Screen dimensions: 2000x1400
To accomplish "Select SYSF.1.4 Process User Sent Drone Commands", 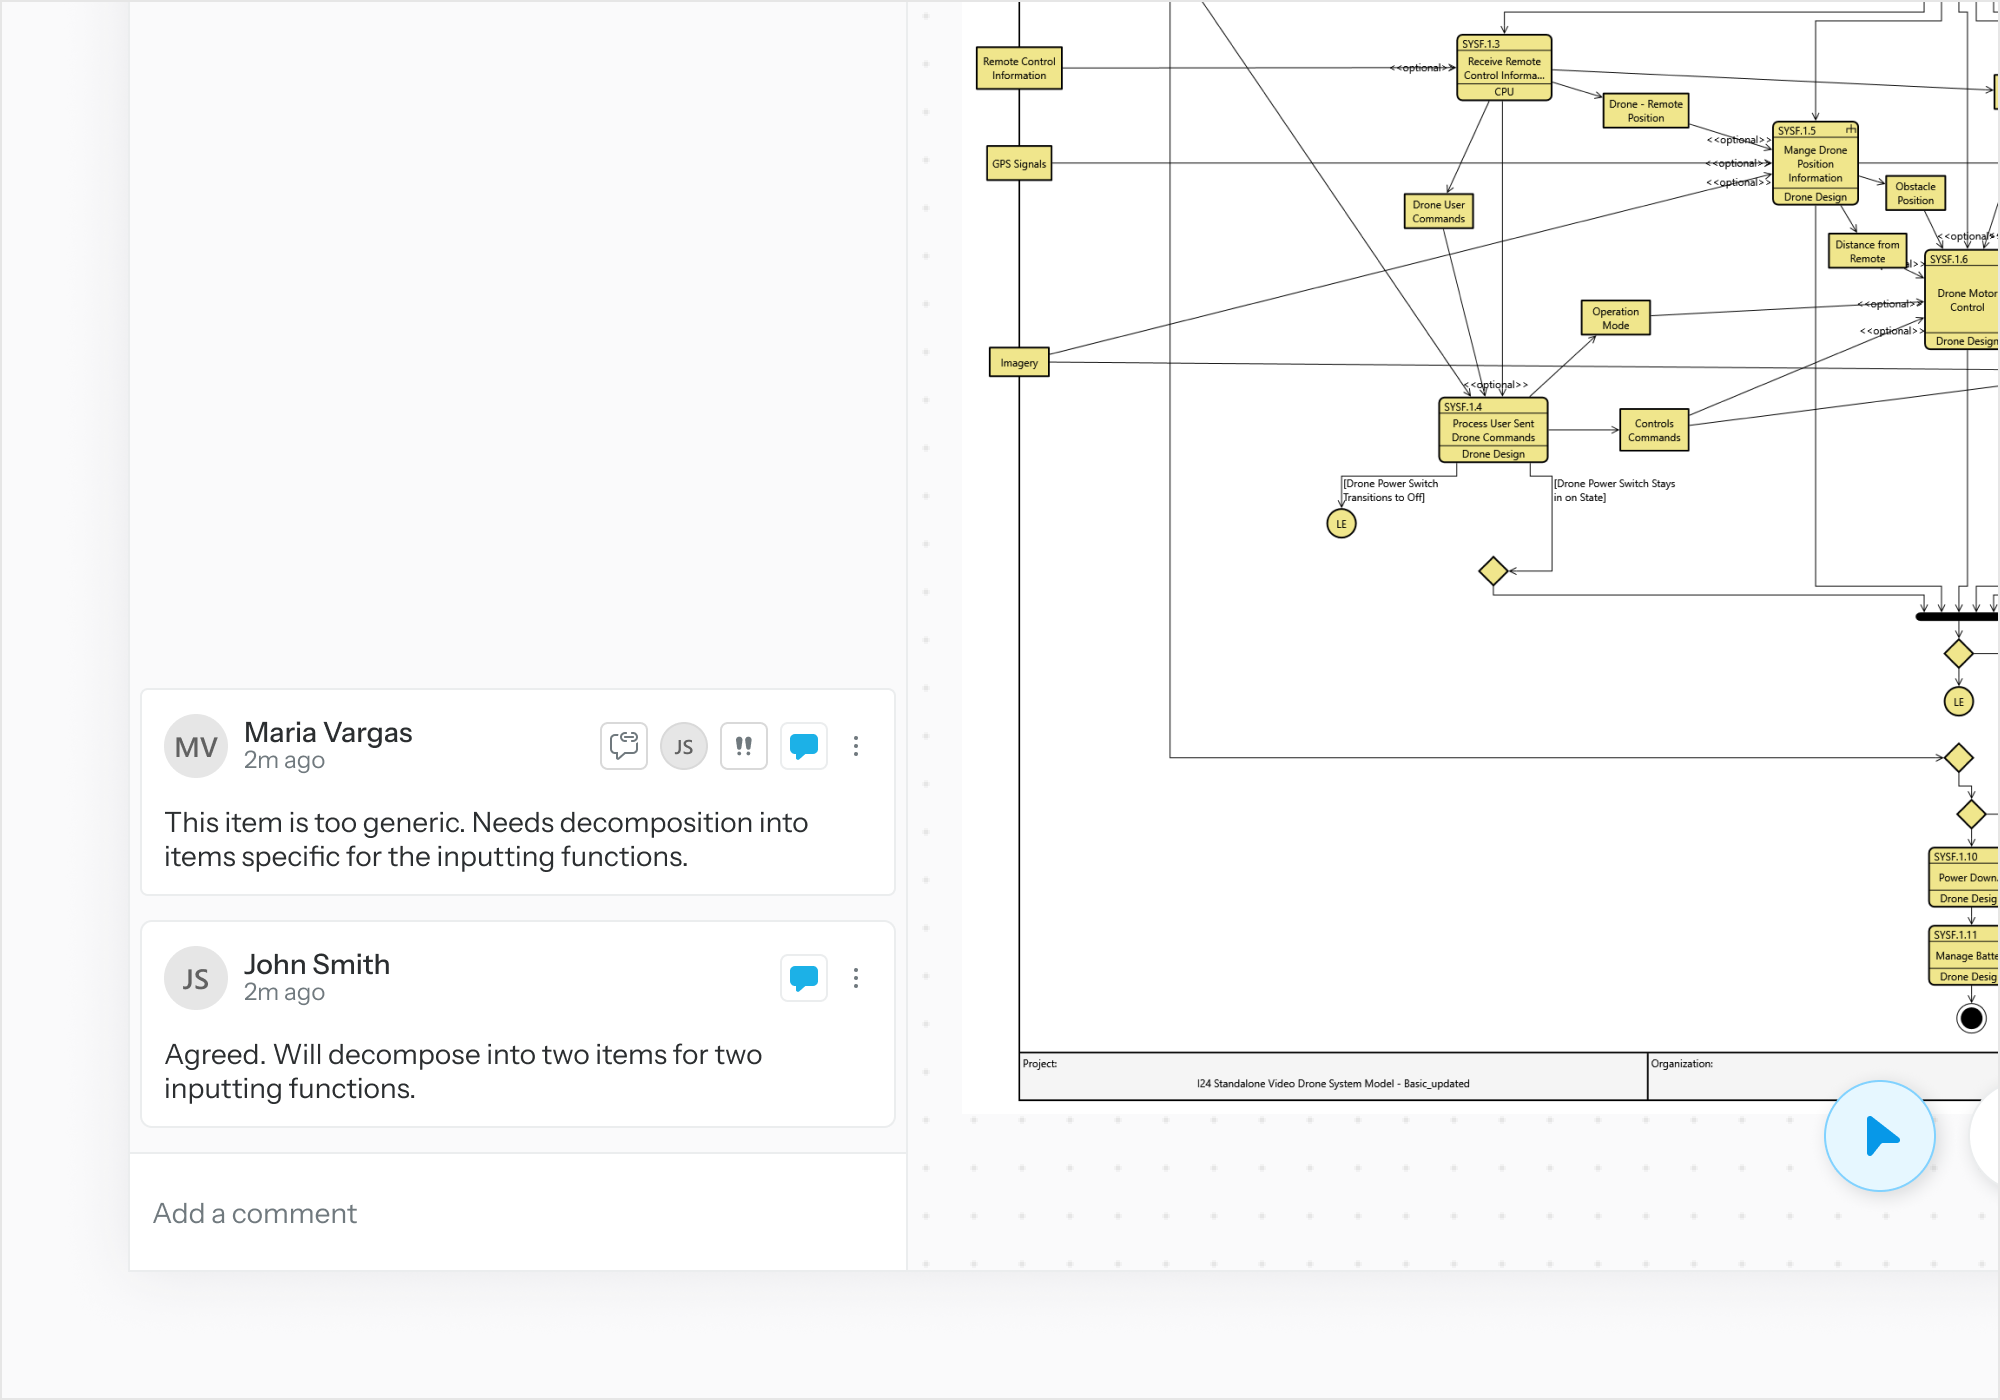I will pyautogui.click(x=1492, y=430).
